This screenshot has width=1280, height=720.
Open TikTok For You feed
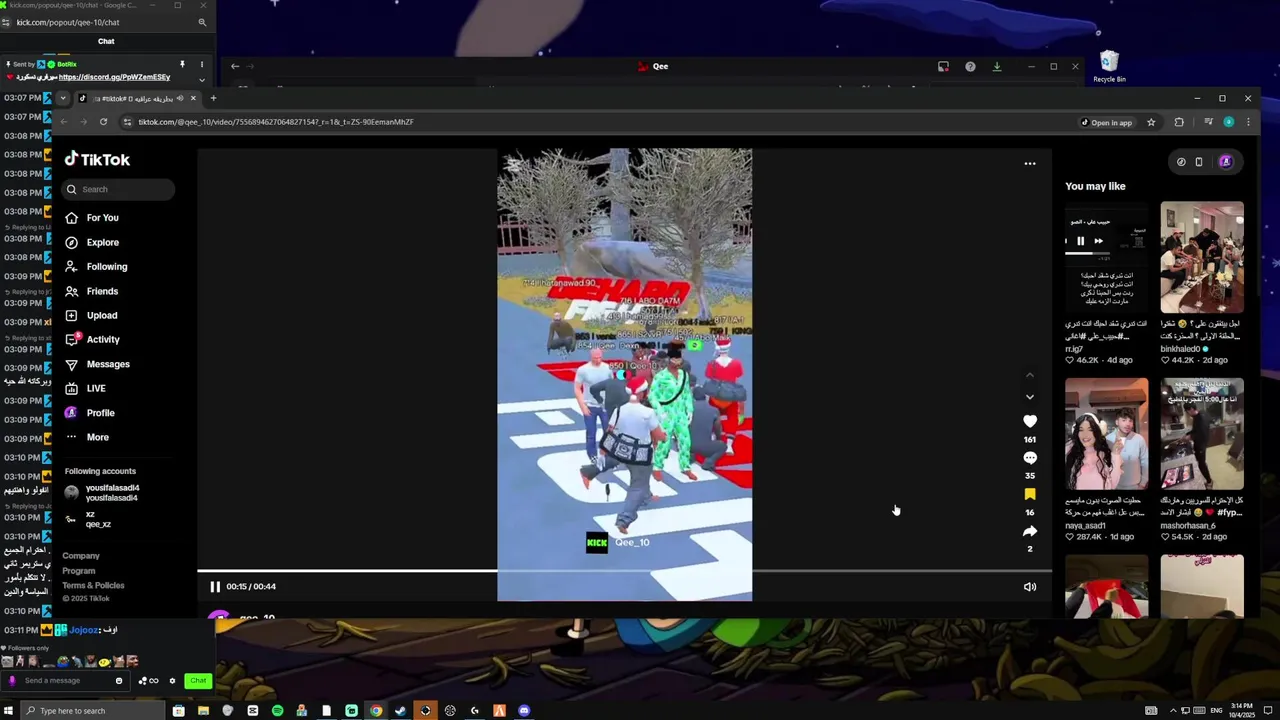coord(92,218)
